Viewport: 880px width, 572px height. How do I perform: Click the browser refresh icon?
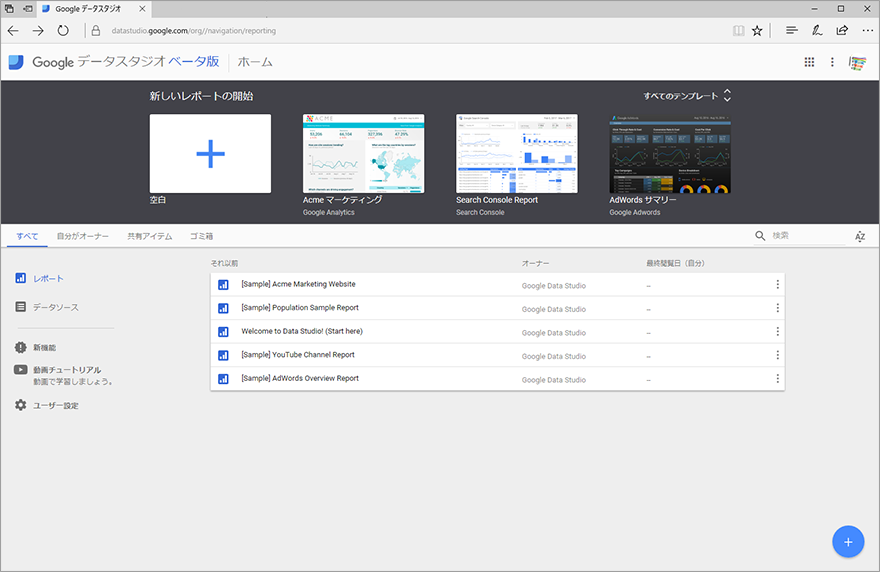pos(63,30)
